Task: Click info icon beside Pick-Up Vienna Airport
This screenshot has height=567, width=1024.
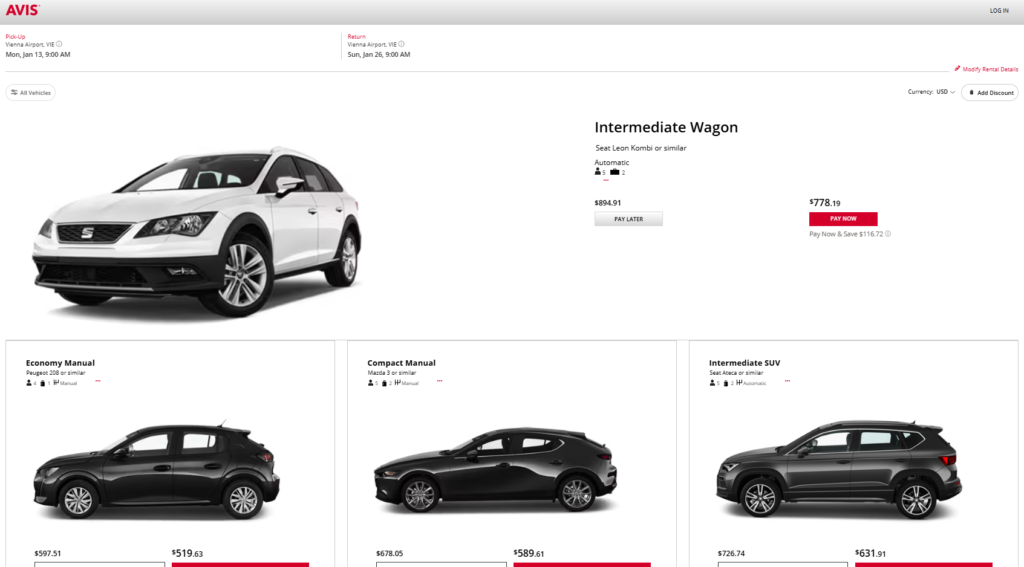Action: (x=59, y=44)
